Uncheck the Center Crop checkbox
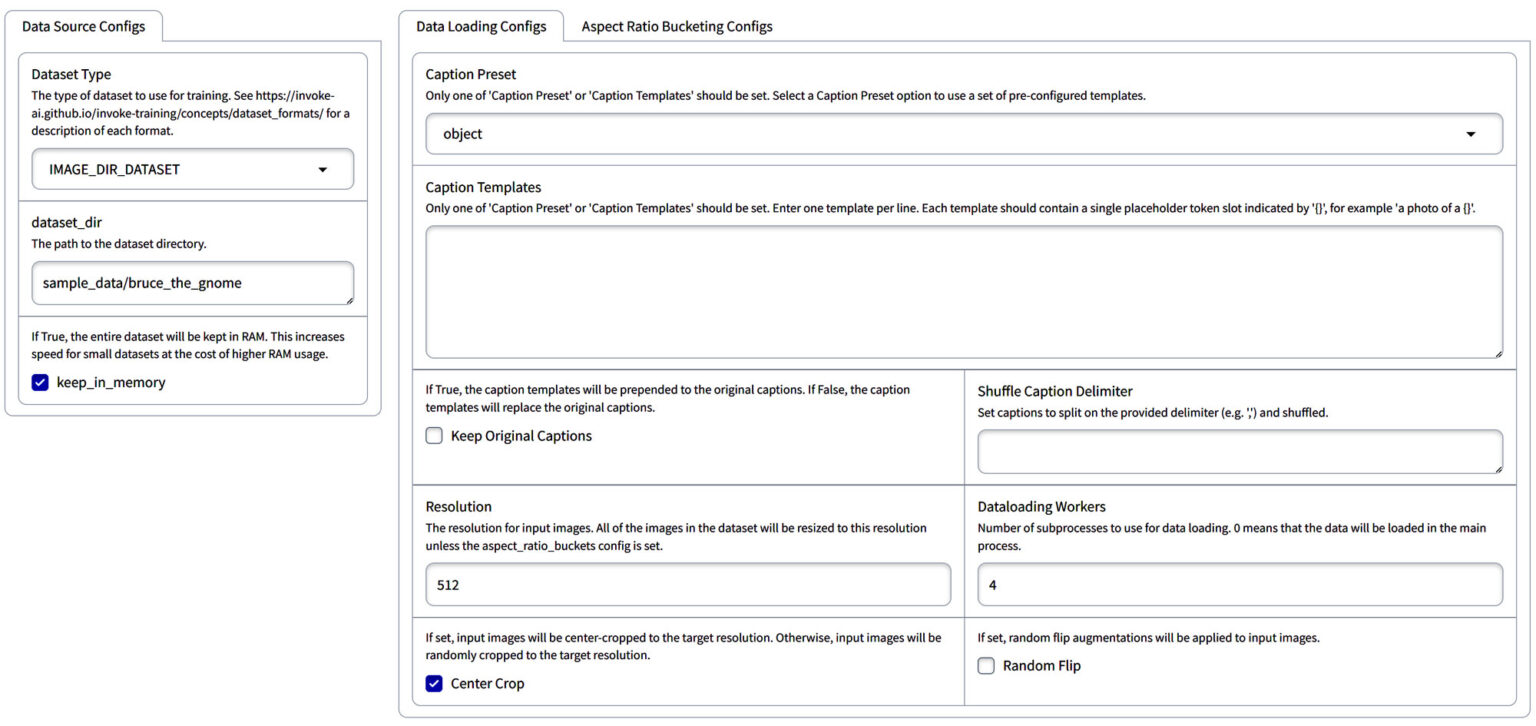The height and width of the screenshot is (726, 1536). tap(434, 684)
